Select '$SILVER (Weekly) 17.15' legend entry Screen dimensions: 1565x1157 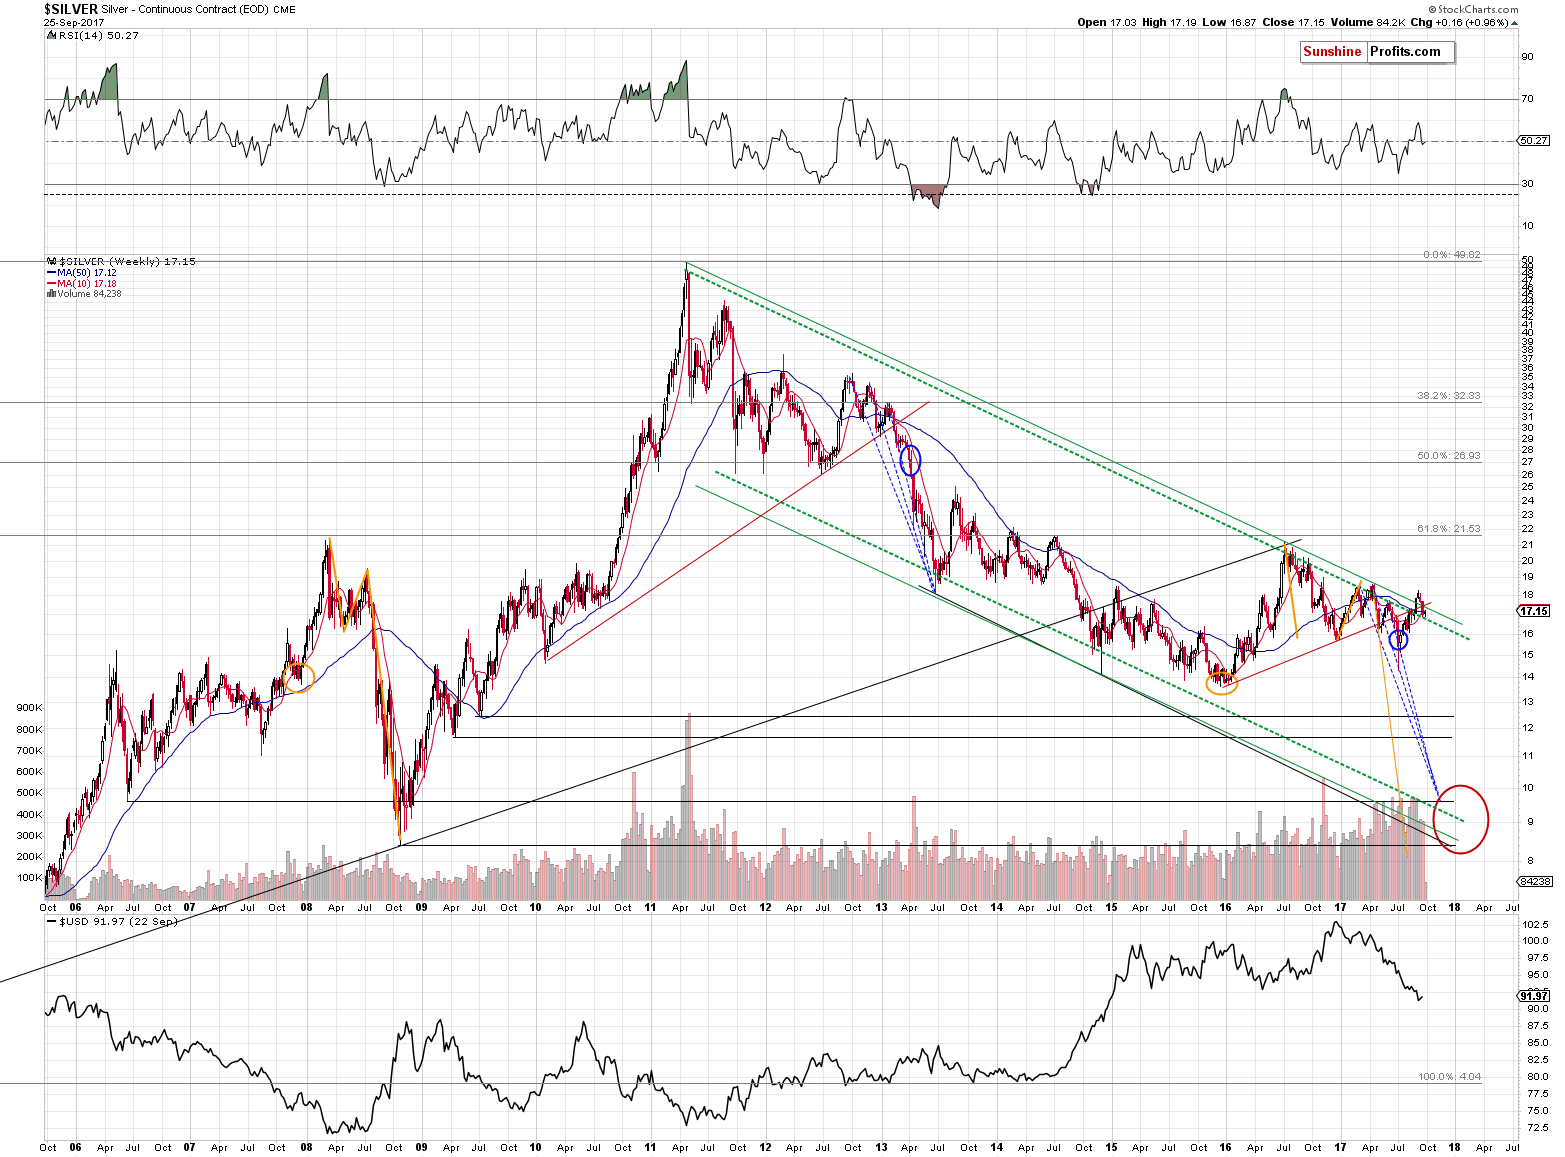[122, 261]
